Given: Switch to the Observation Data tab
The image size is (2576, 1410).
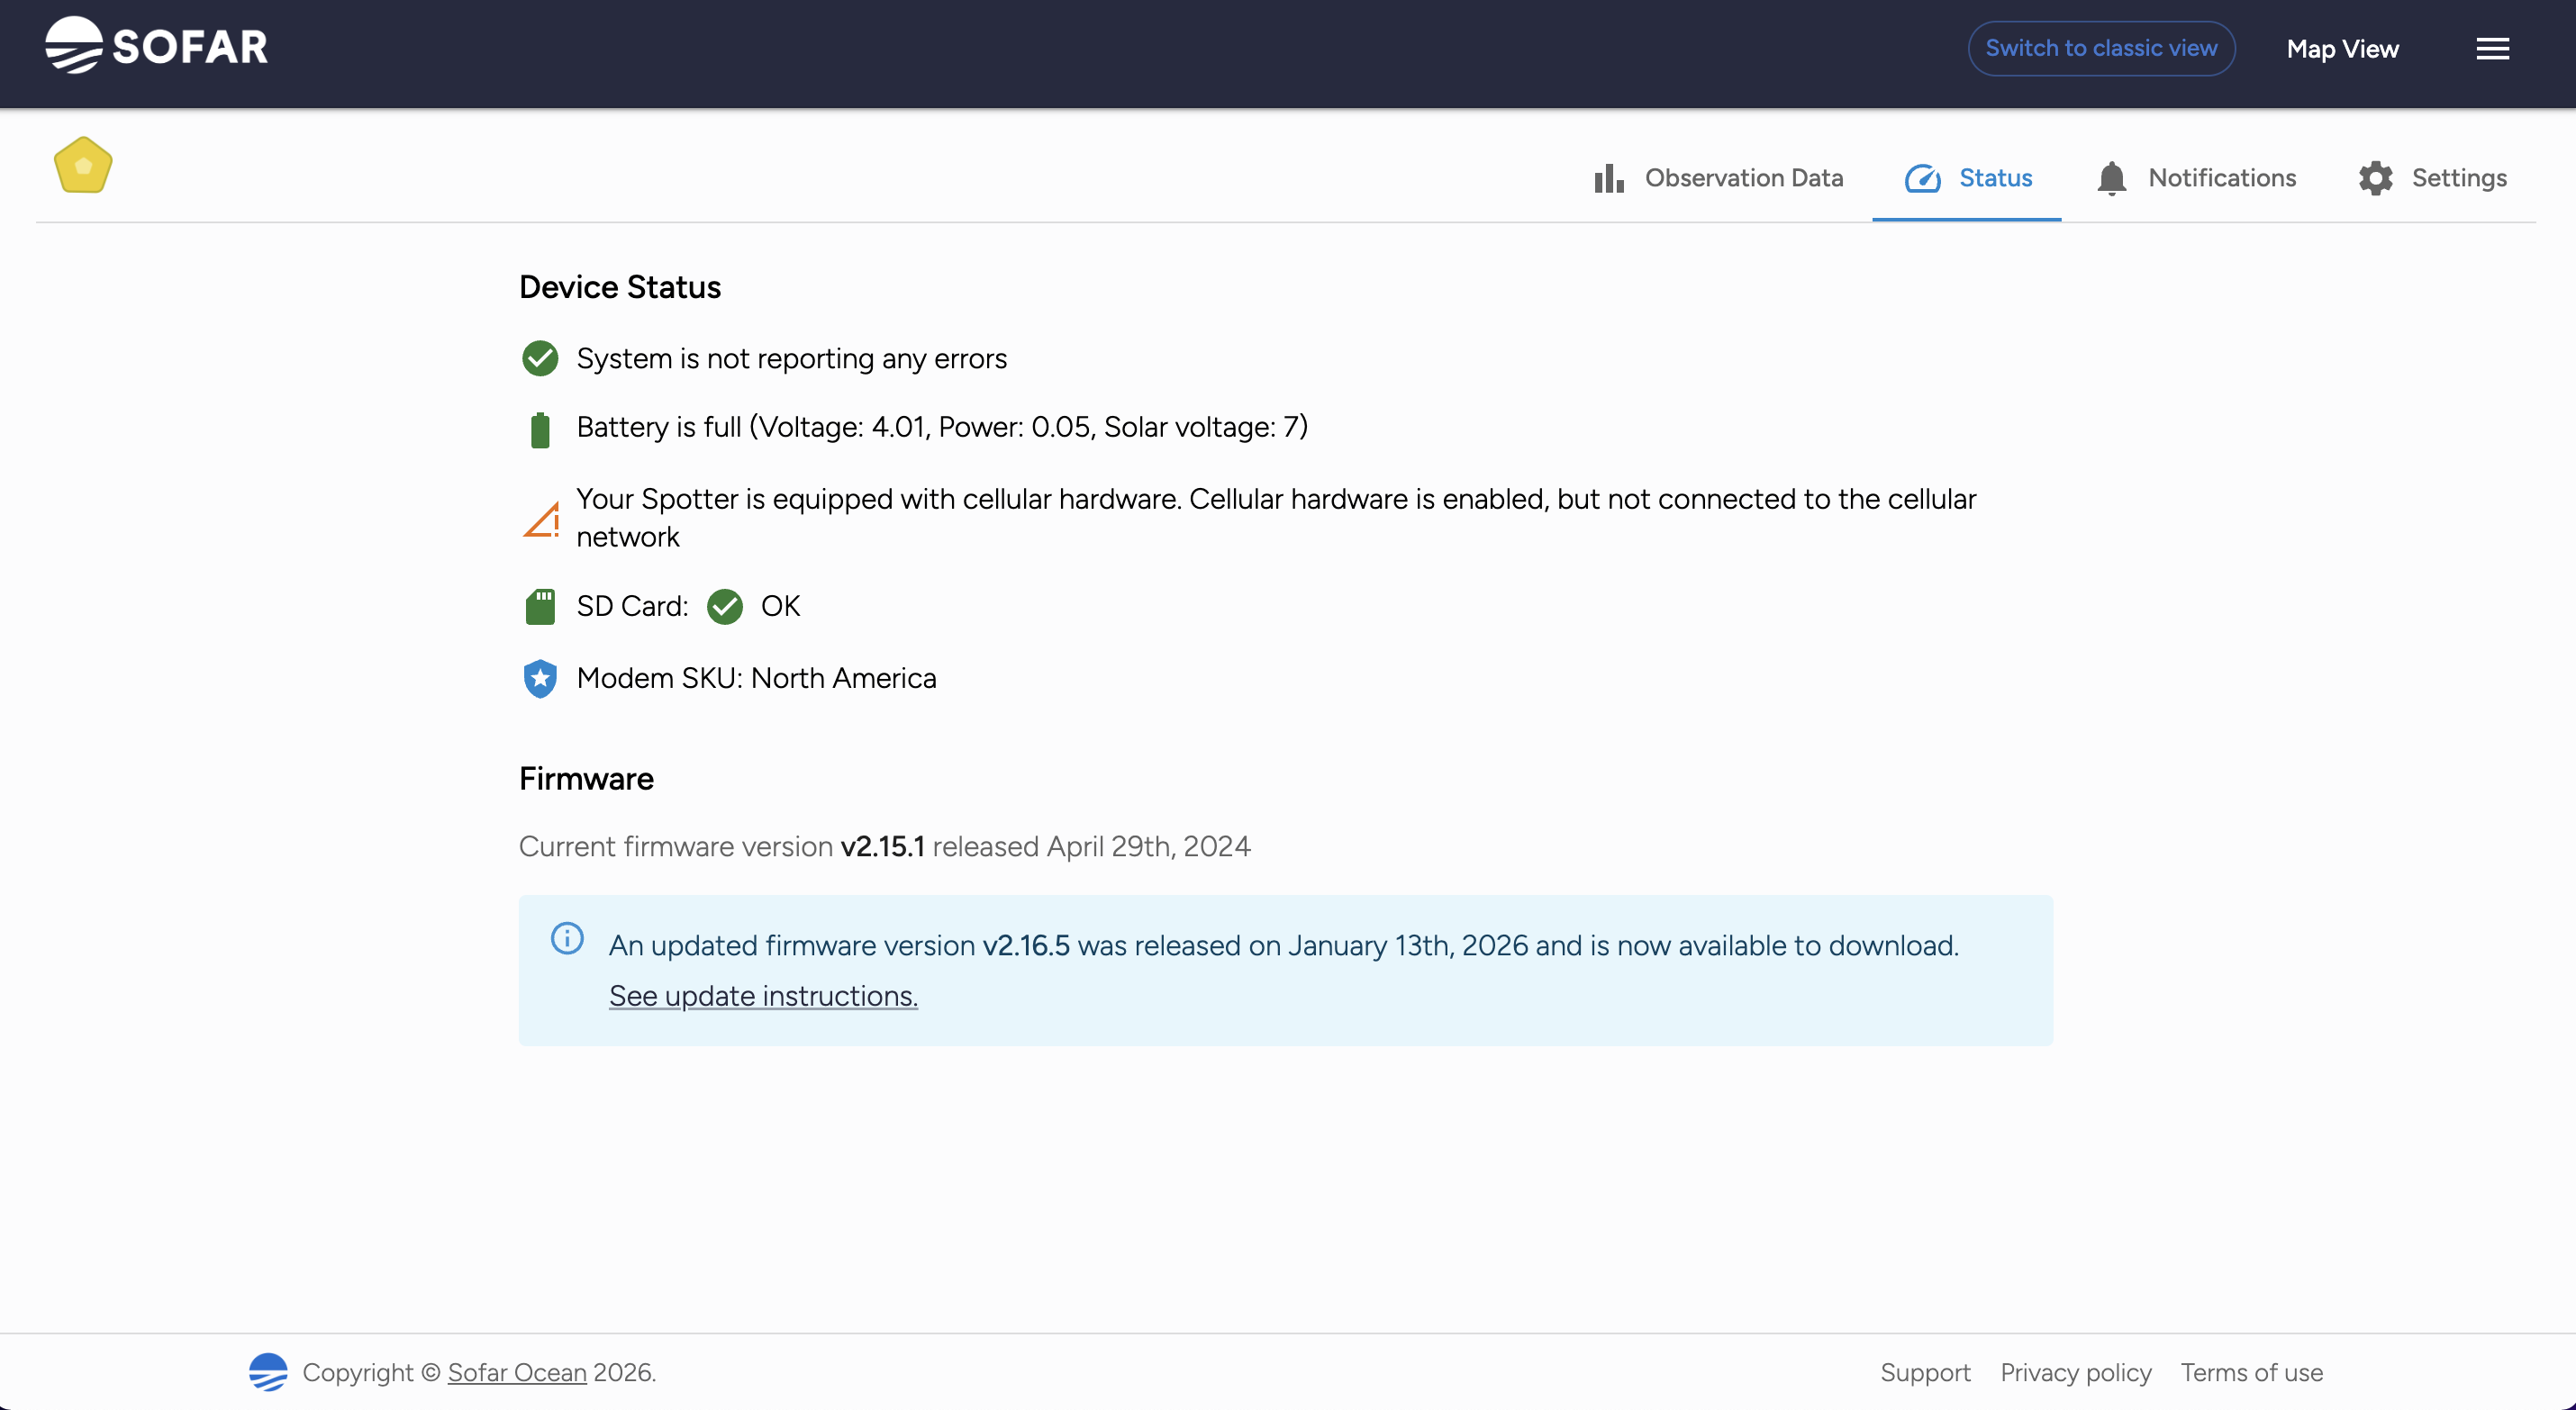Looking at the screenshot, I should point(1718,178).
